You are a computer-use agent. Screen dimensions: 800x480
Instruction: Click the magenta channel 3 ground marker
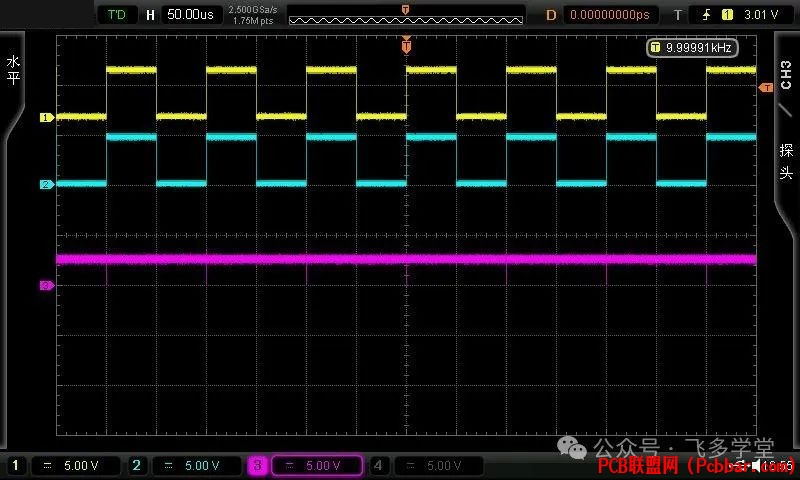click(46, 285)
